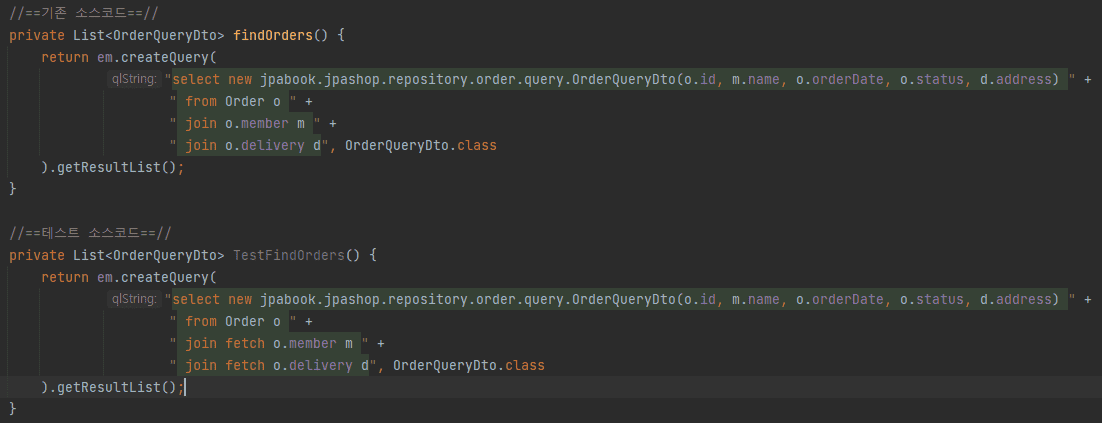Click the qlString hint inside TestFindOrders method
Image resolution: width=1102 pixels, height=423 pixels.
click(x=134, y=299)
